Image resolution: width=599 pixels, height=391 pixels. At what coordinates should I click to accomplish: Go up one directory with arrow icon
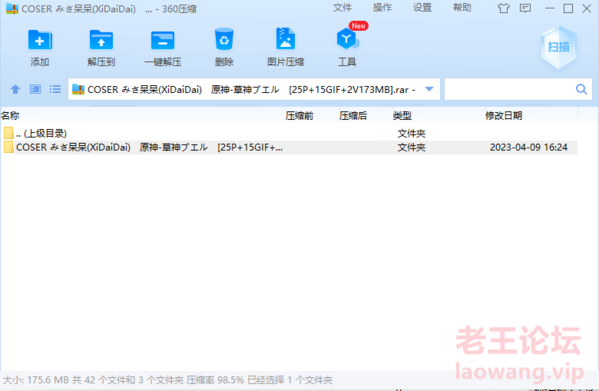click(15, 89)
